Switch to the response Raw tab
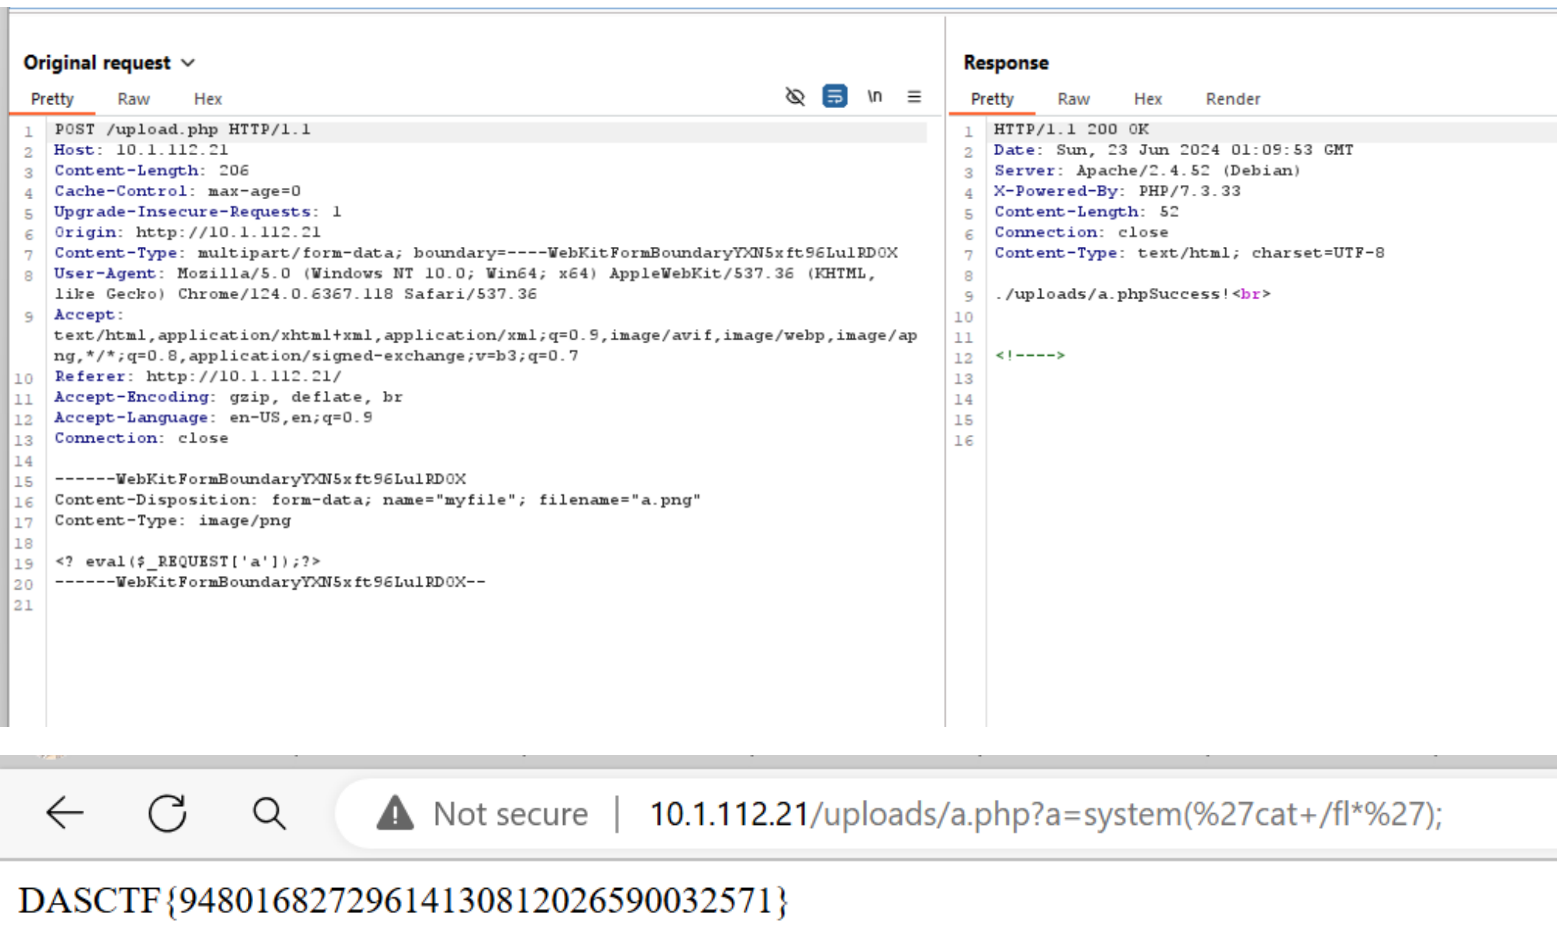 click(x=1073, y=99)
